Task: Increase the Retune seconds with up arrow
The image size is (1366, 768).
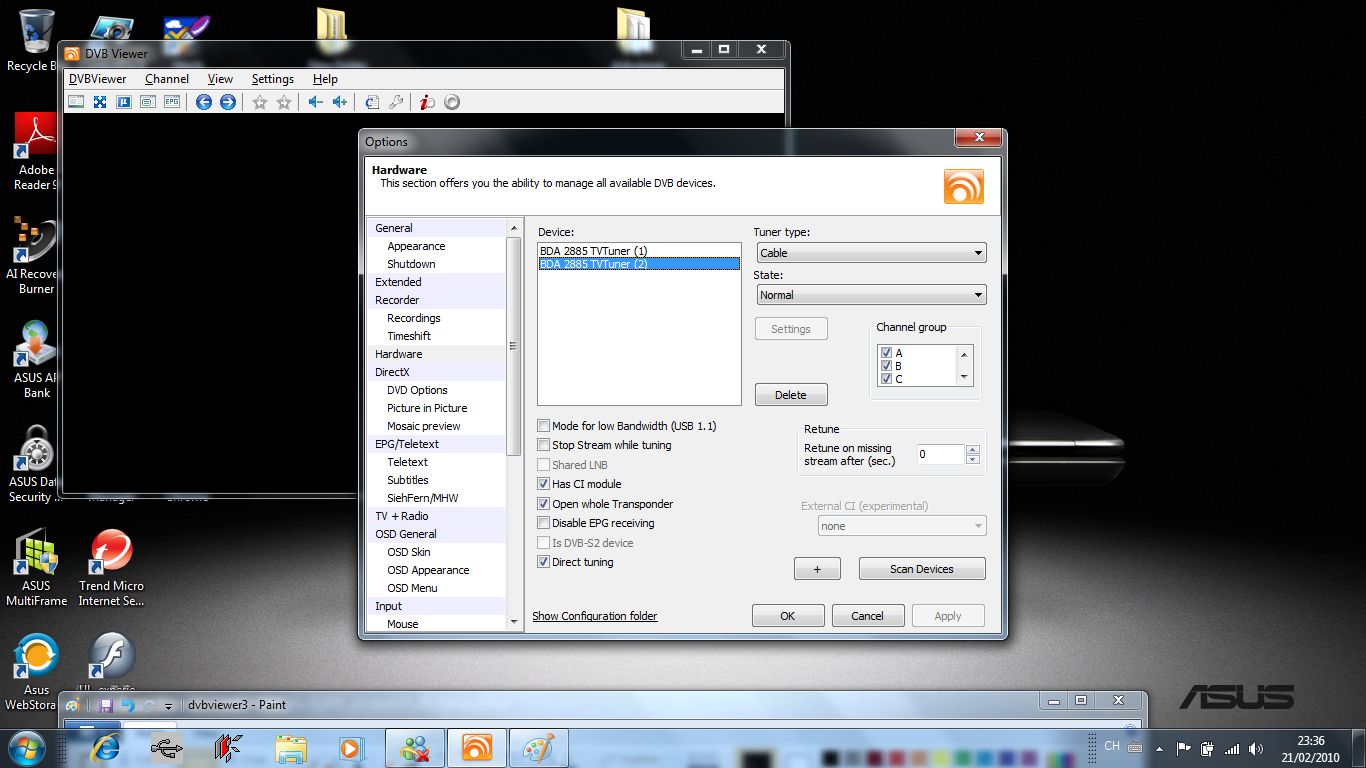Action: (973, 449)
